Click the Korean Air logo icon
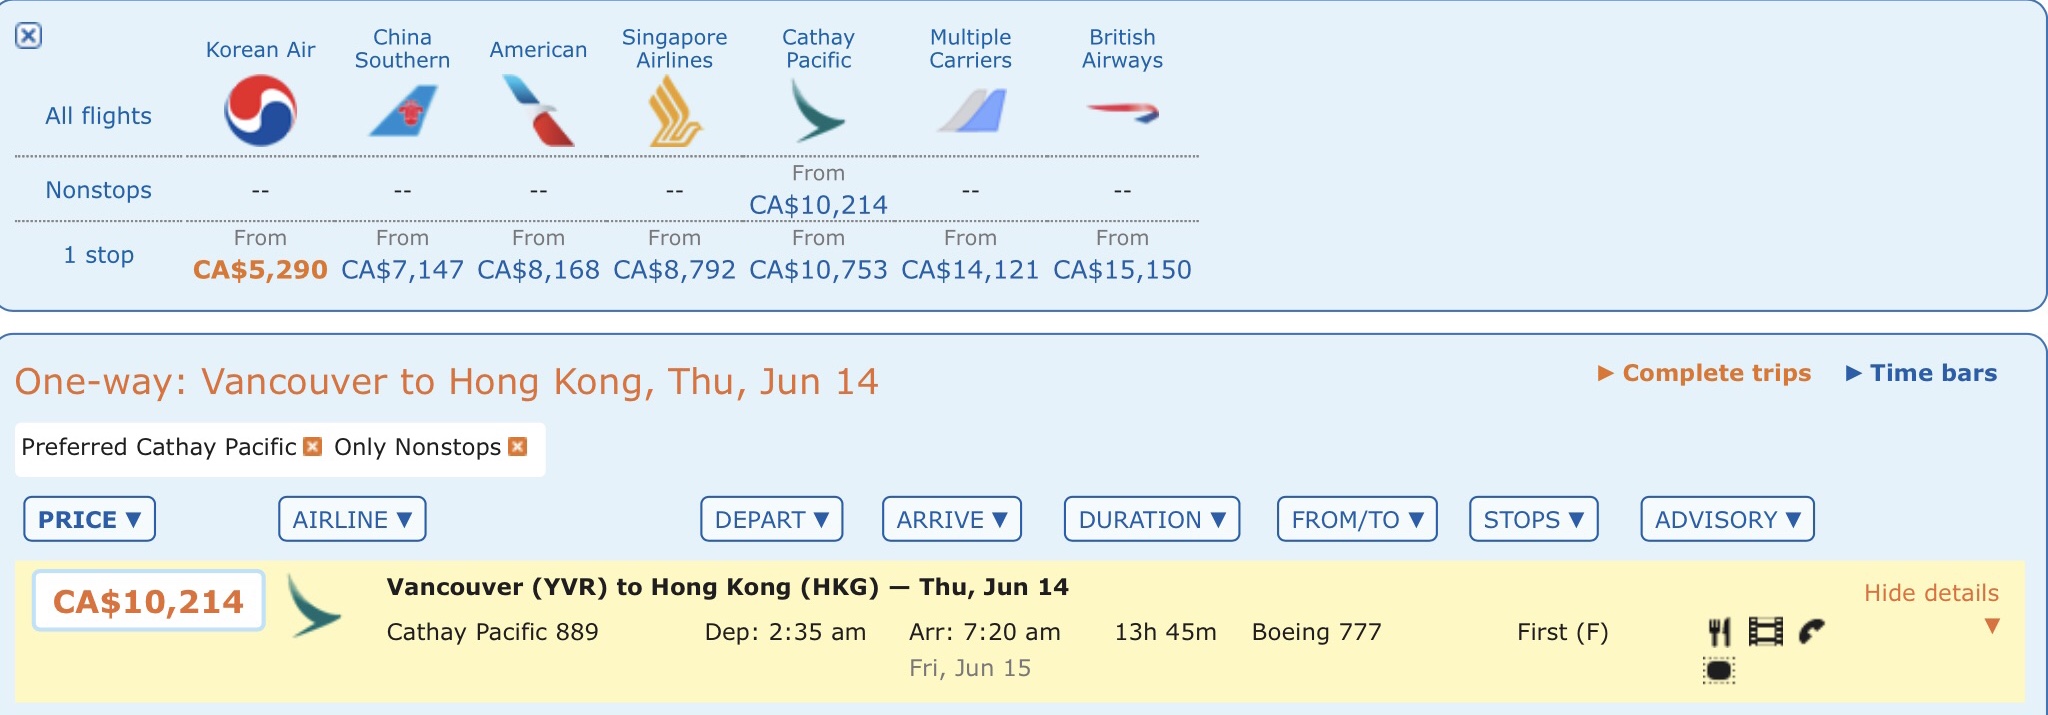The width and height of the screenshot is (2048, 715). (260, 111)
